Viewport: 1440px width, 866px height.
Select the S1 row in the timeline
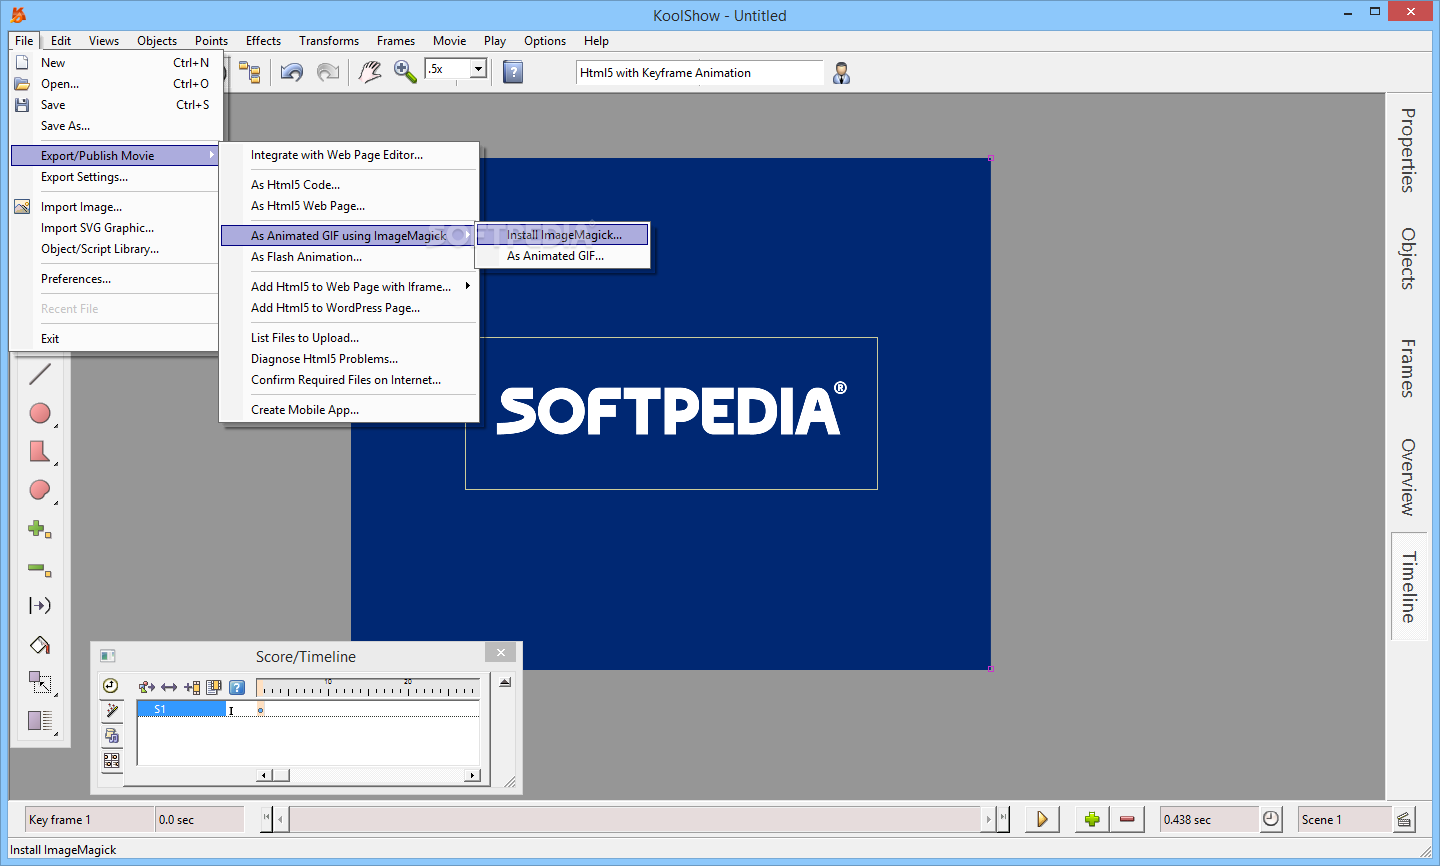(x=181, y=709)
